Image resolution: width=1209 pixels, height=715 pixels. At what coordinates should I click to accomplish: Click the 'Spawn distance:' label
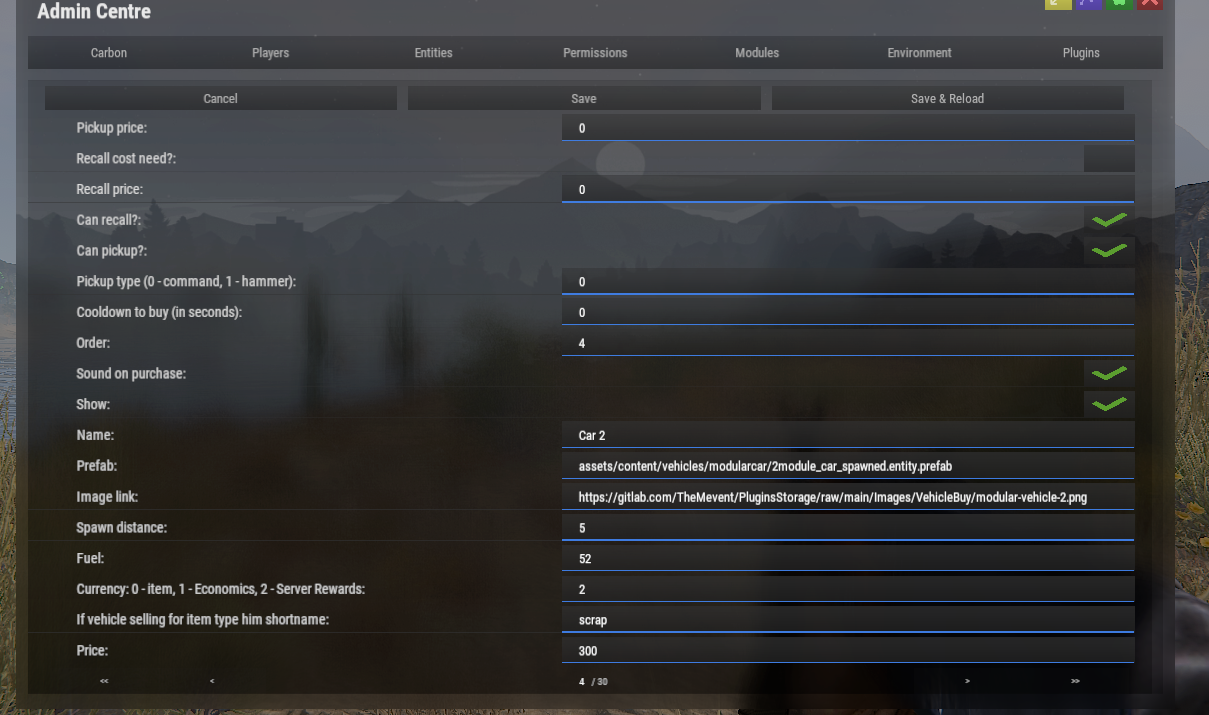click(x=122, y=528)
